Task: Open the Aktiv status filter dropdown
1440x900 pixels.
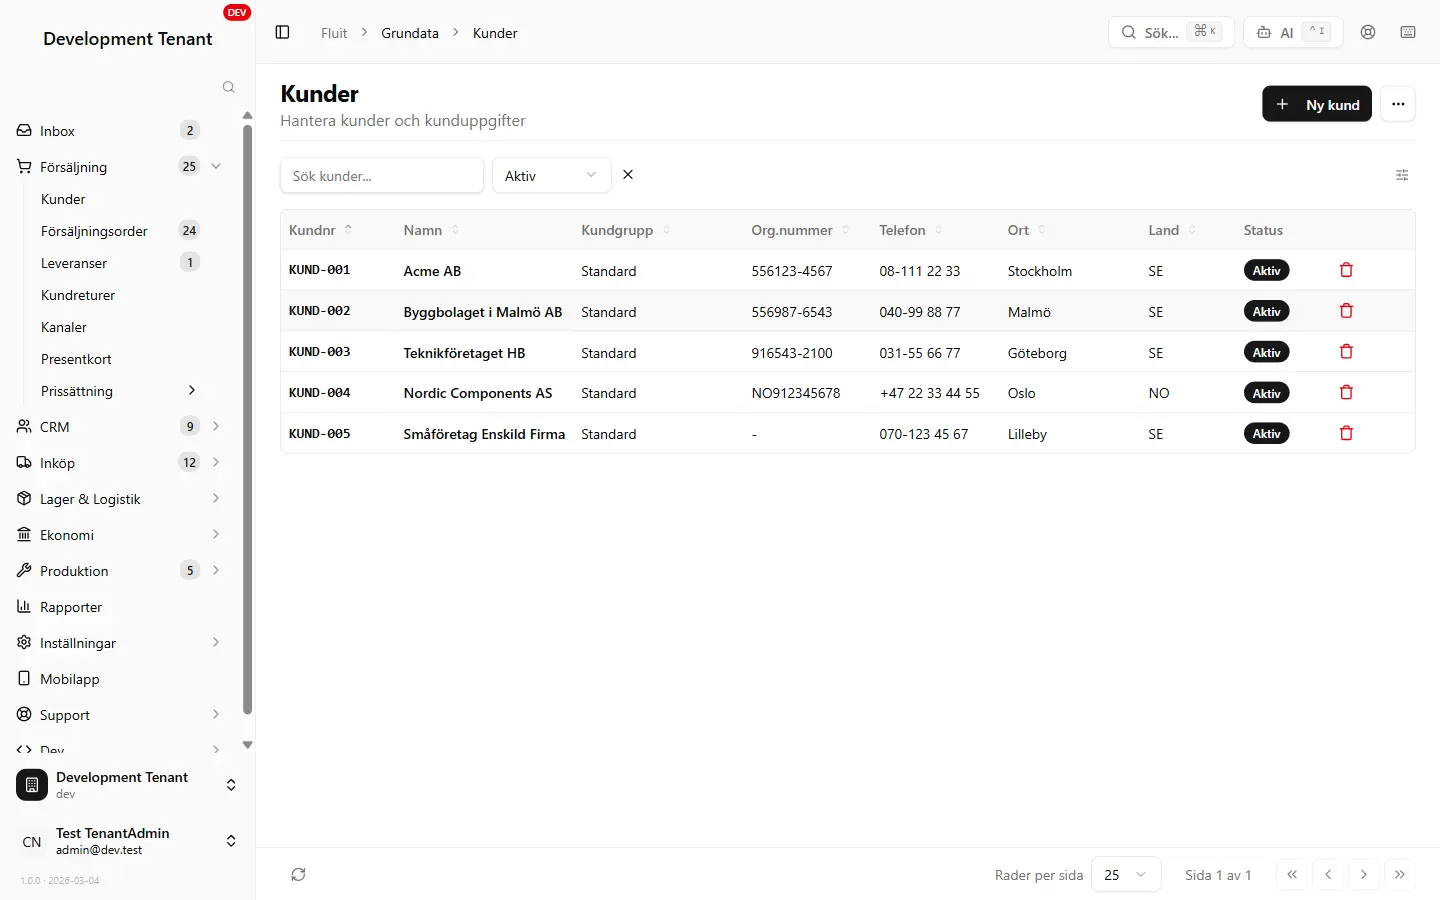Action: [x=551, y=175]
